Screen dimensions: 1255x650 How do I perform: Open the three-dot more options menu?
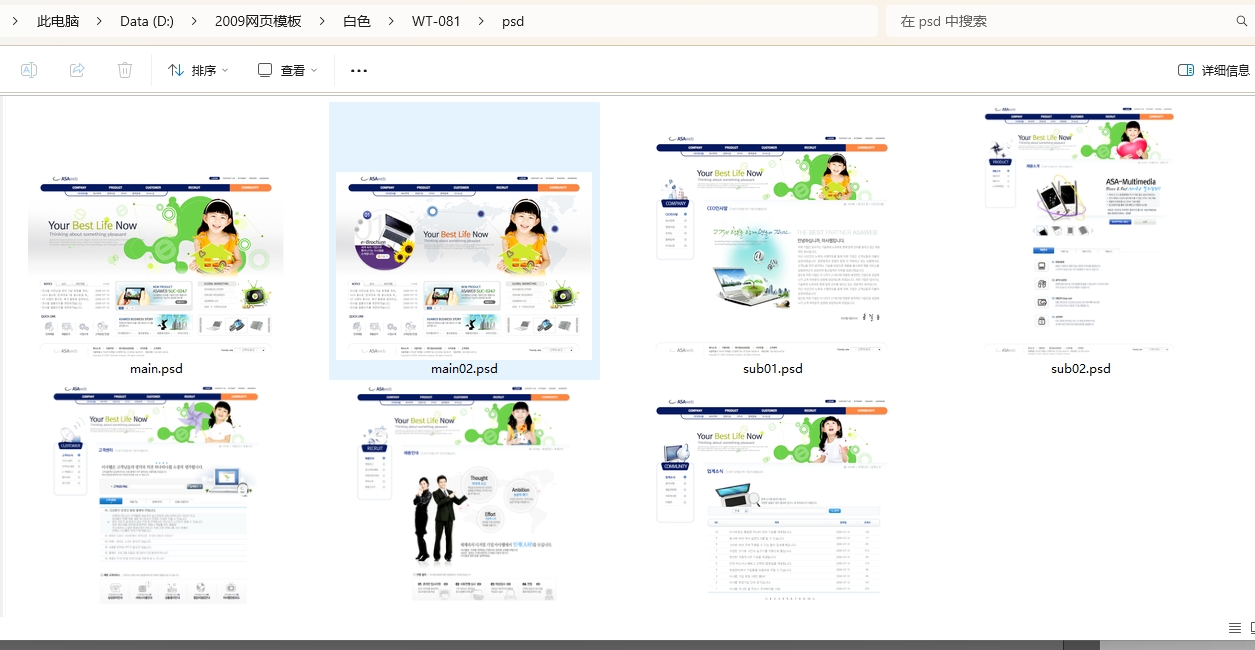tap(359, 71)
